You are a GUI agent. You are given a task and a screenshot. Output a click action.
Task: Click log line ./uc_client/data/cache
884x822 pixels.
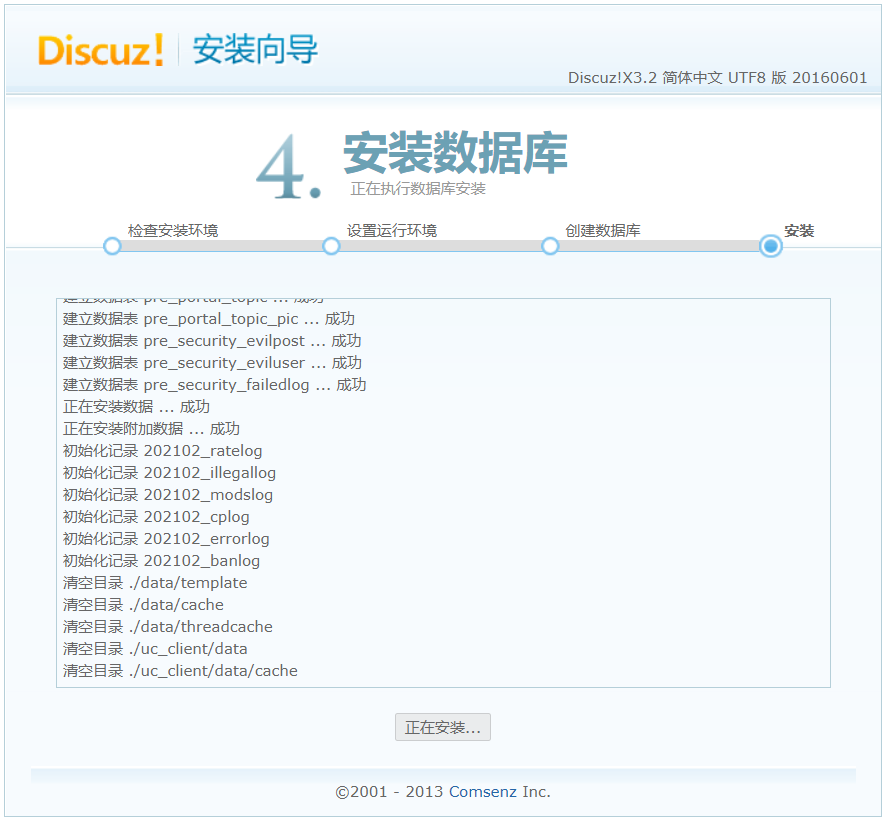(180, 671)
